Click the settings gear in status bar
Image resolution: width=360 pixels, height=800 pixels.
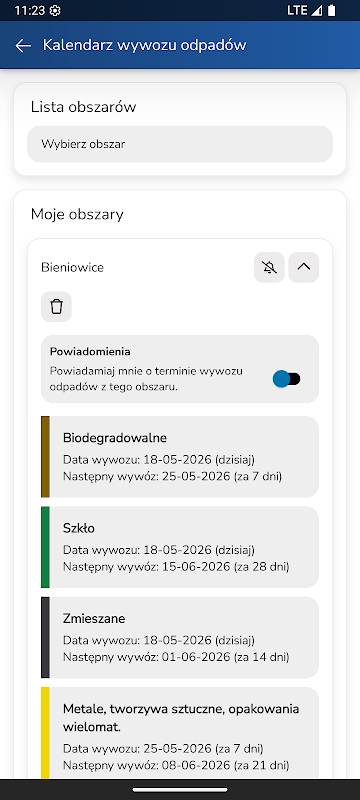pos(55,11)
